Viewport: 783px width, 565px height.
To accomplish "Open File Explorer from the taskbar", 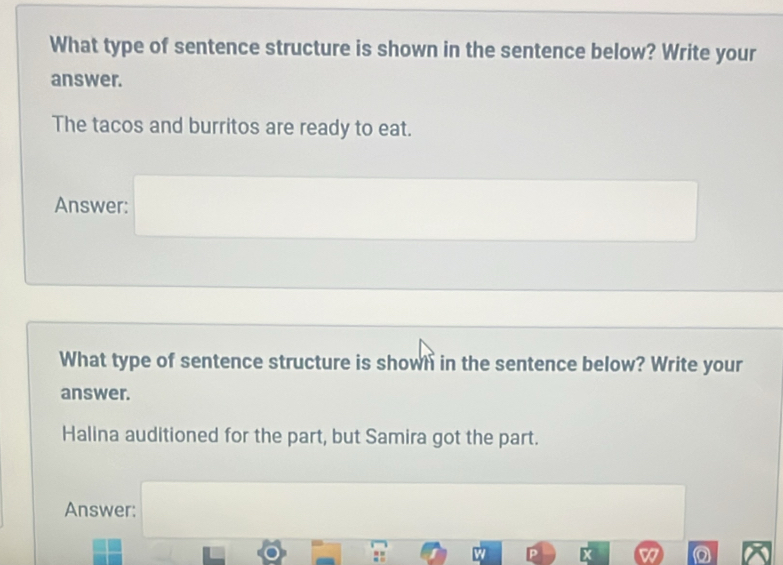I will (x=325, y=551).
